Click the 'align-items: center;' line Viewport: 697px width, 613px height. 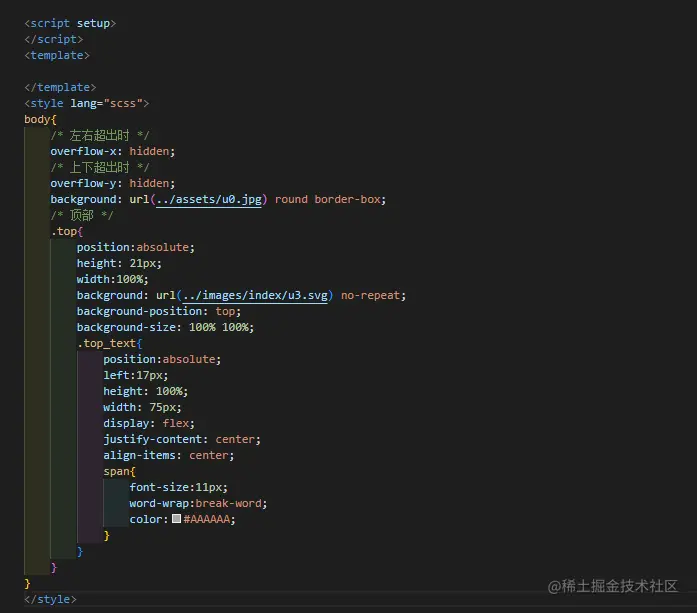(169, 455)
